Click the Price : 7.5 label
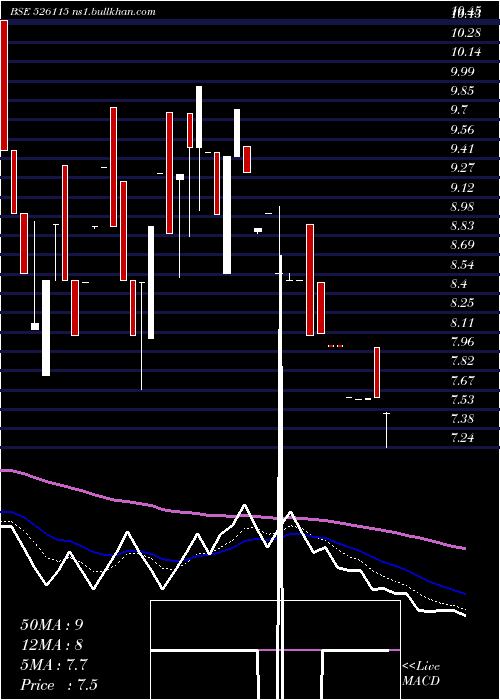Screen dimensions: 500x700 59,685
